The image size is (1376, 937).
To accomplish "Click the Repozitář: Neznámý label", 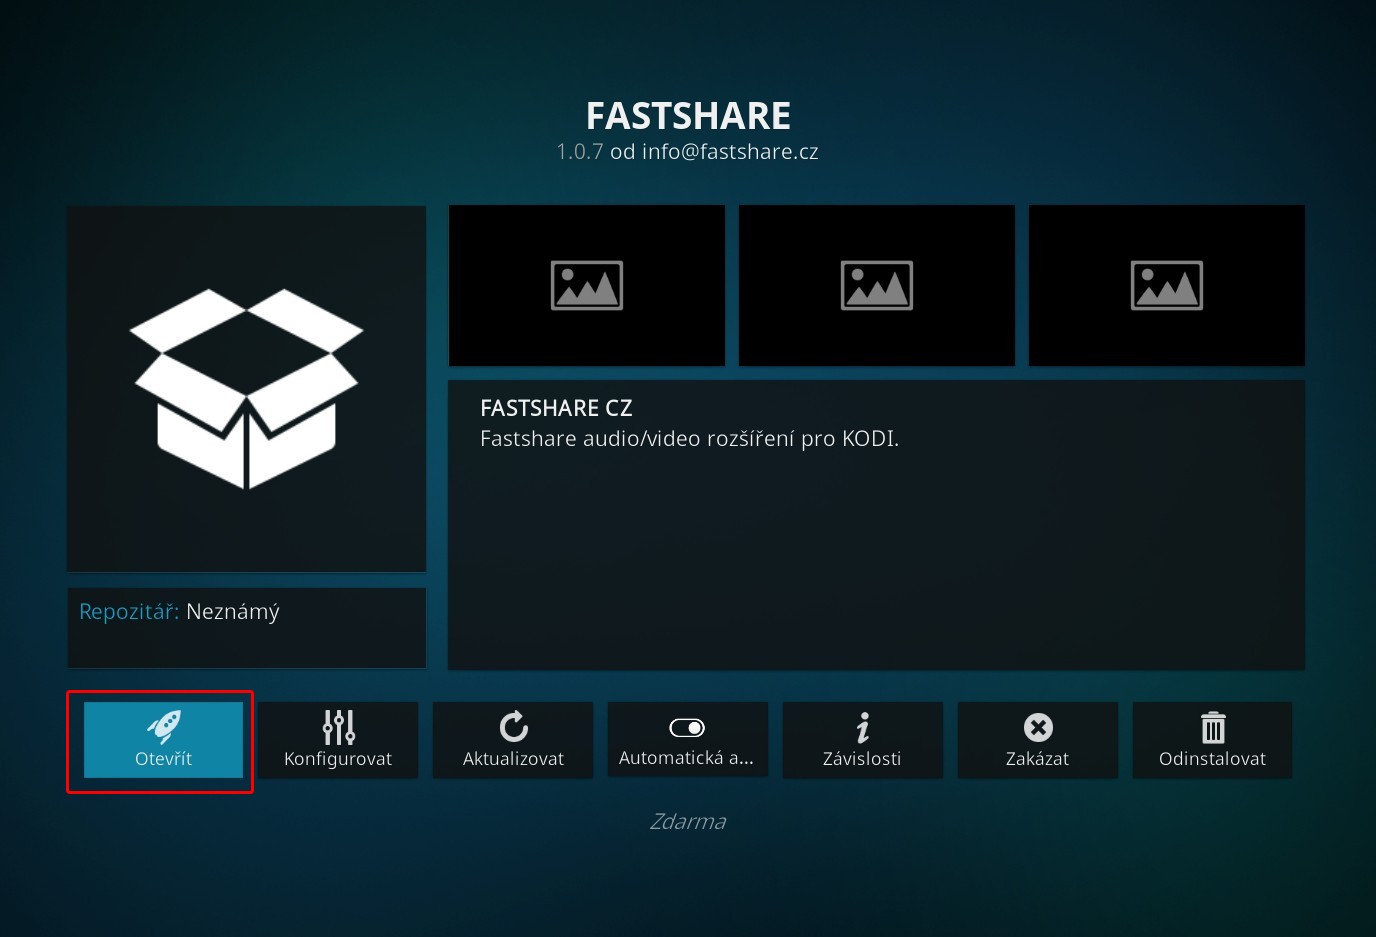I will coord(179,611).
